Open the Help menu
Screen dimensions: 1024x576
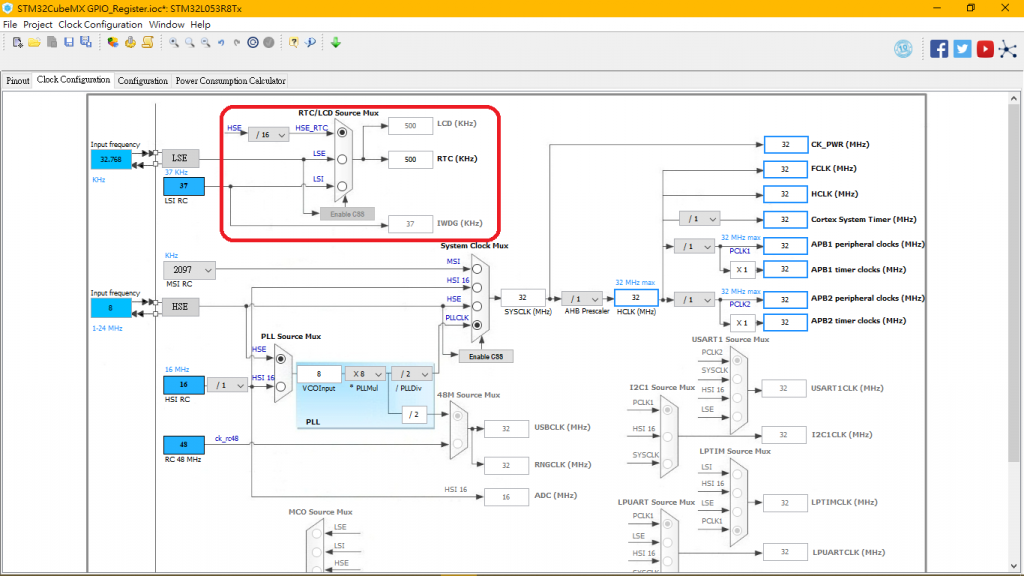click(200, 24)
